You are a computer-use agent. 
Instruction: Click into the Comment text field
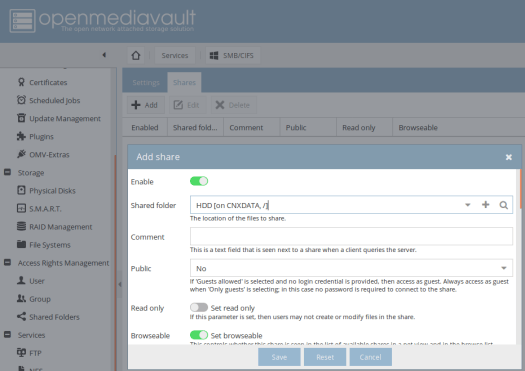351,236
